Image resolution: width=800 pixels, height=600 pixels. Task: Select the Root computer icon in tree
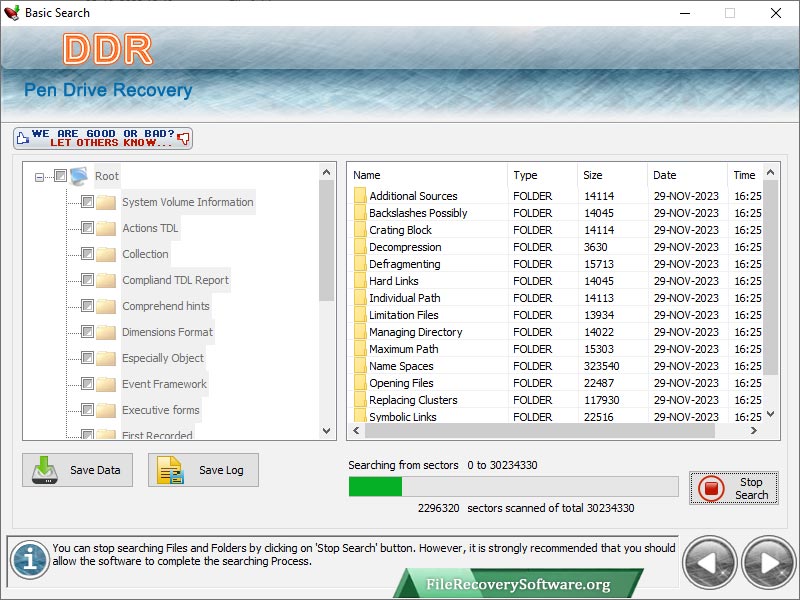click(80, 176)
